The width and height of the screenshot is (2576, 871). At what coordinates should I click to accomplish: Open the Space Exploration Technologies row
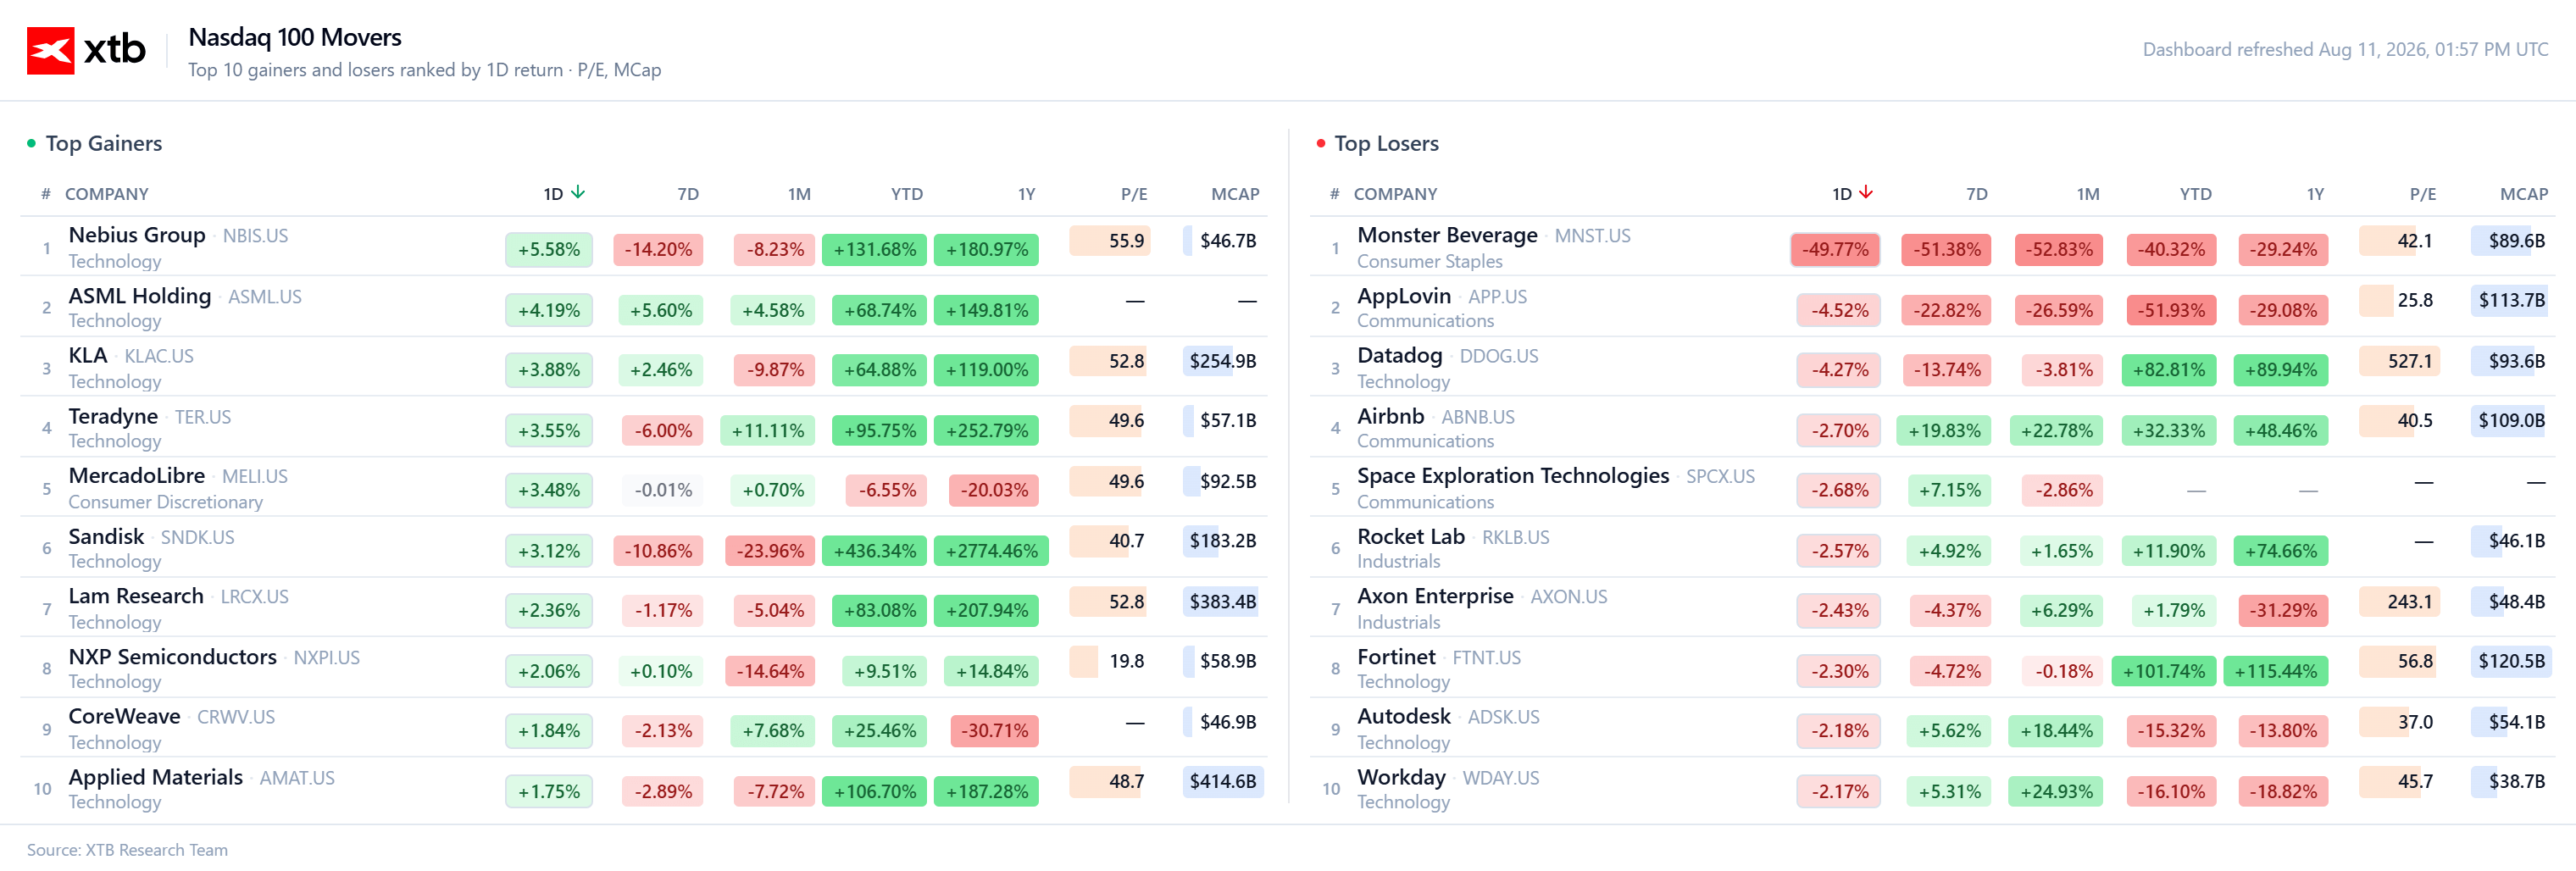pyautogui.click(x=1932, y=487)
